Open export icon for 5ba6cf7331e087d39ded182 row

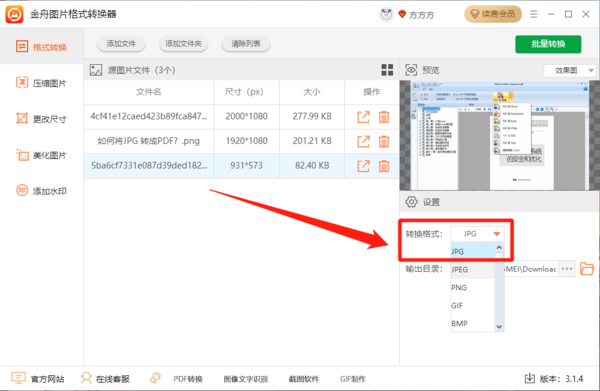[364, 166]
